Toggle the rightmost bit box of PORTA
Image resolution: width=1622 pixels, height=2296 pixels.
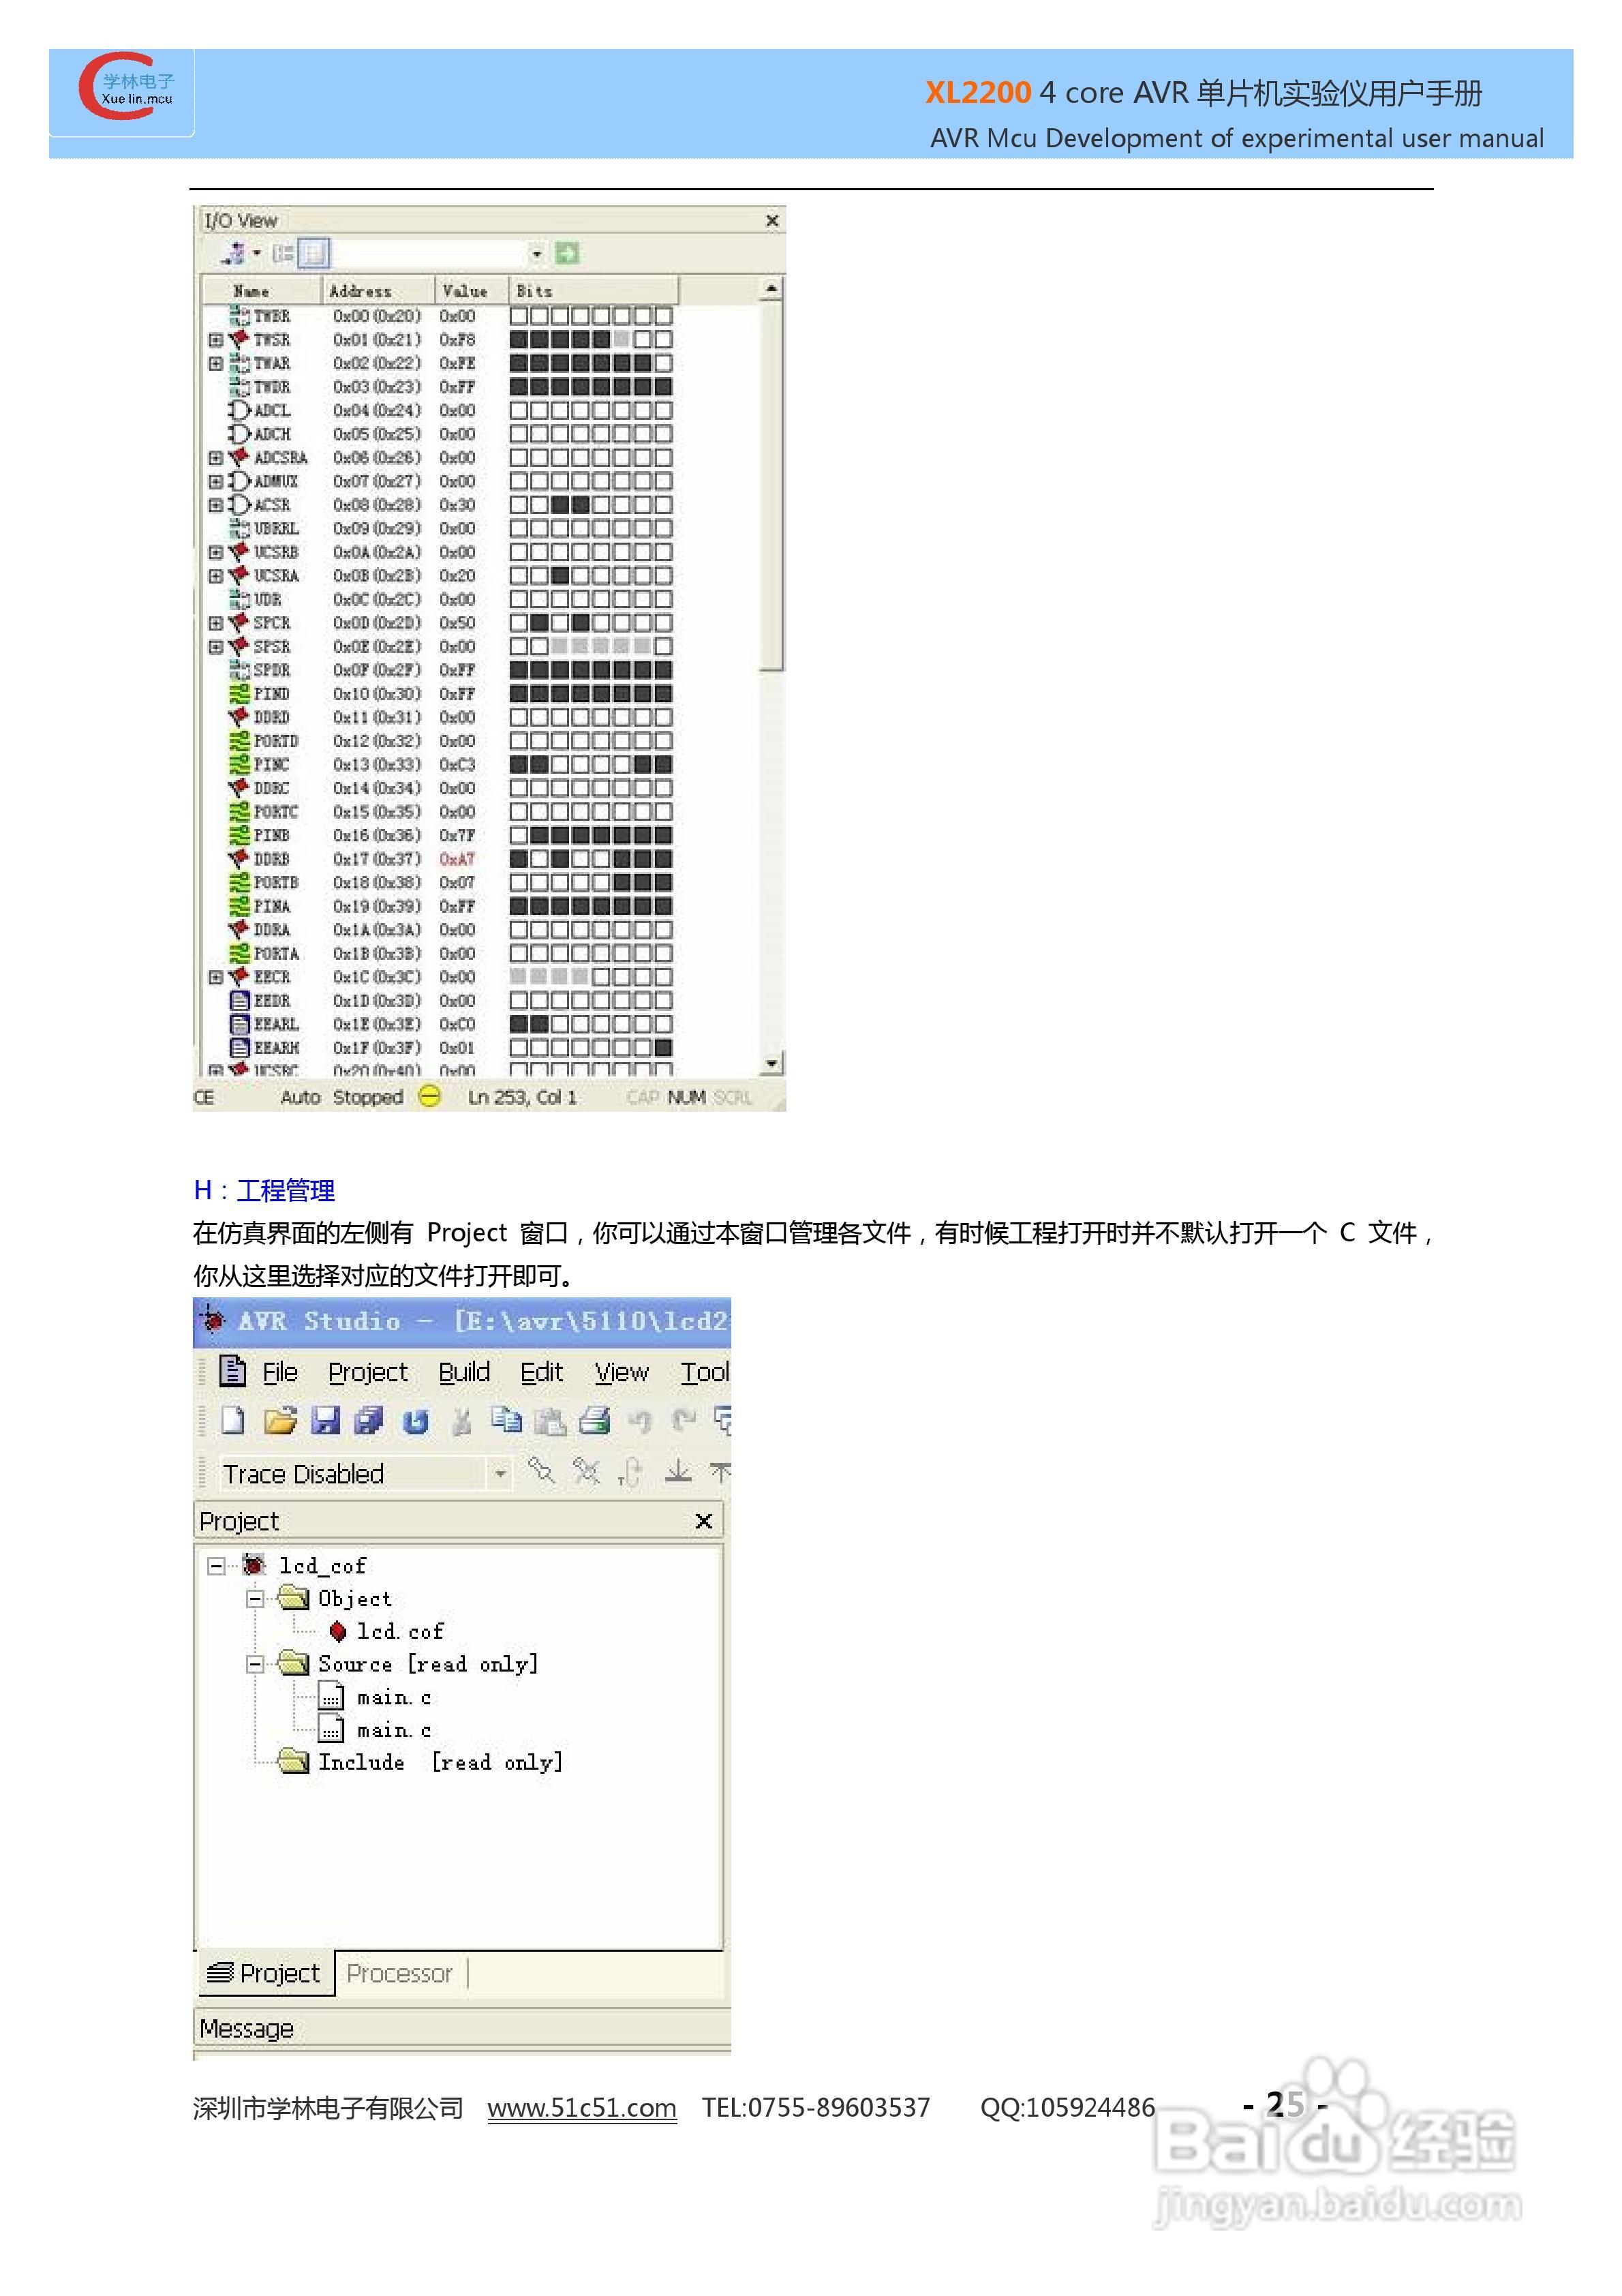click(663, 954)
